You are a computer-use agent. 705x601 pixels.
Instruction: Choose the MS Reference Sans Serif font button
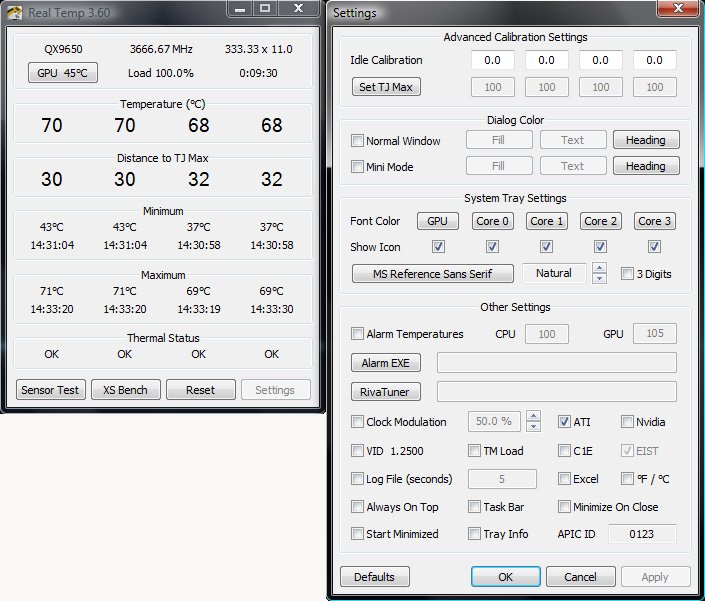pos(433,273)
